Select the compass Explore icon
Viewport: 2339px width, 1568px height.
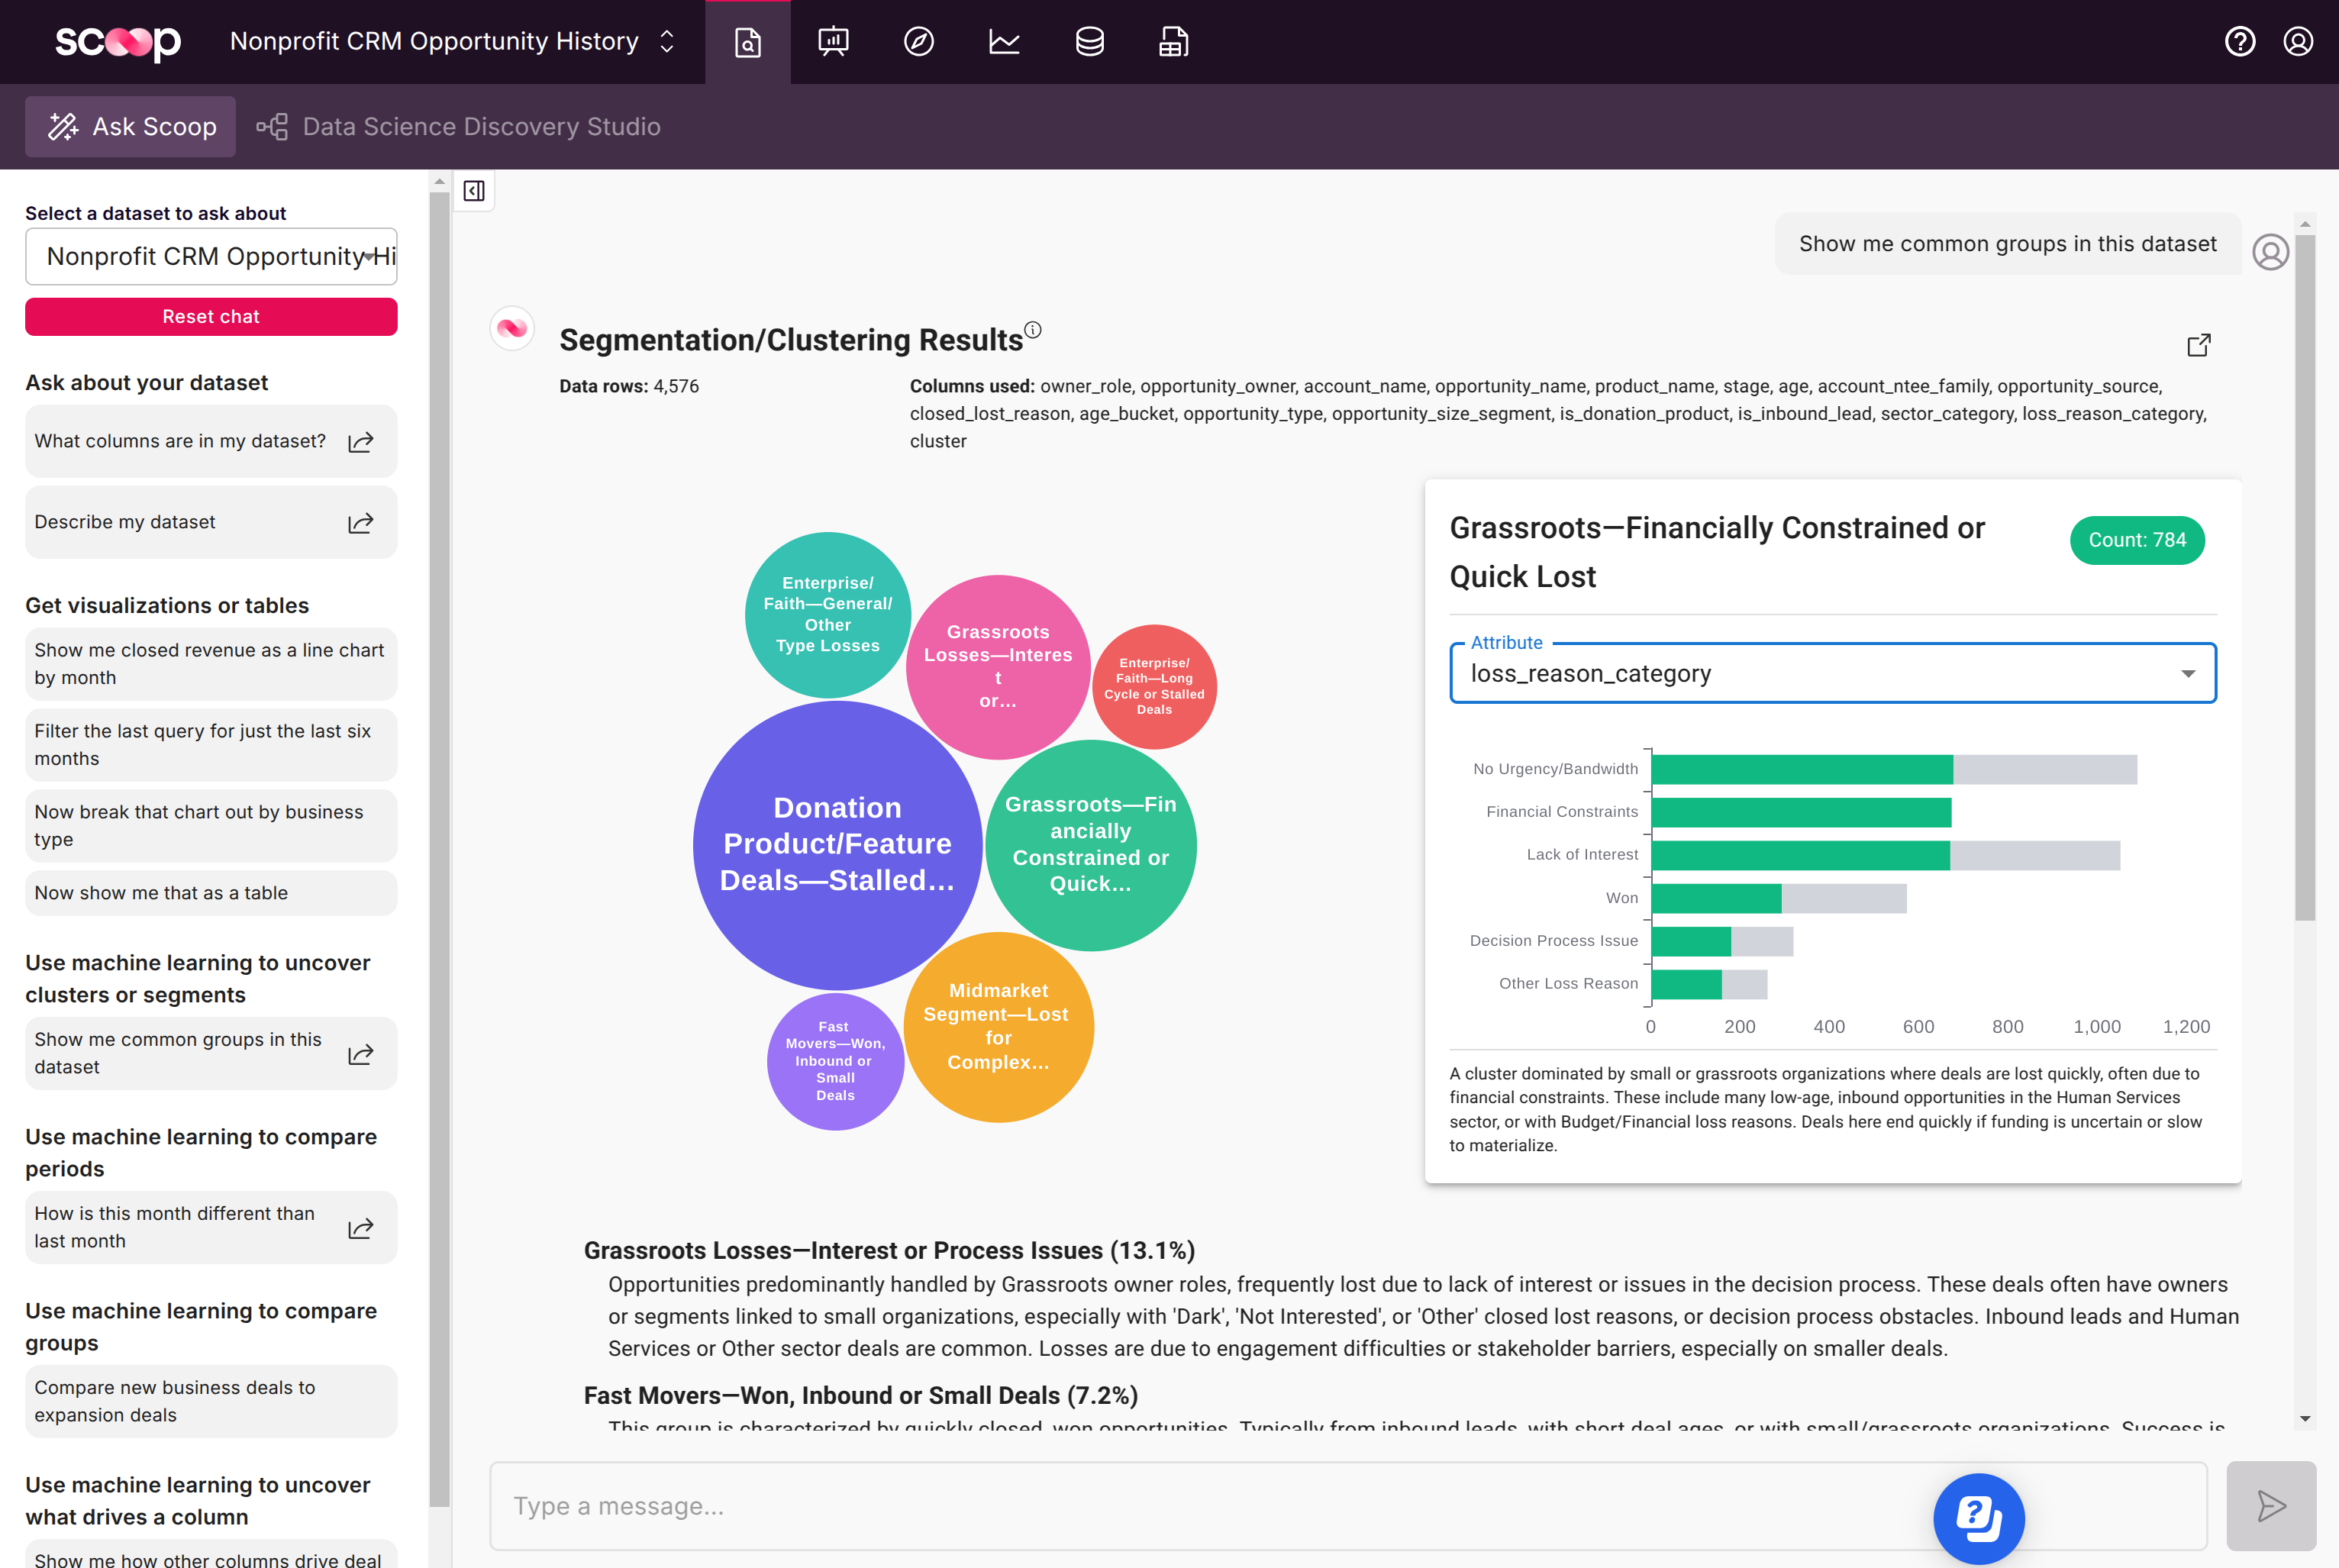tap(919, 41)
